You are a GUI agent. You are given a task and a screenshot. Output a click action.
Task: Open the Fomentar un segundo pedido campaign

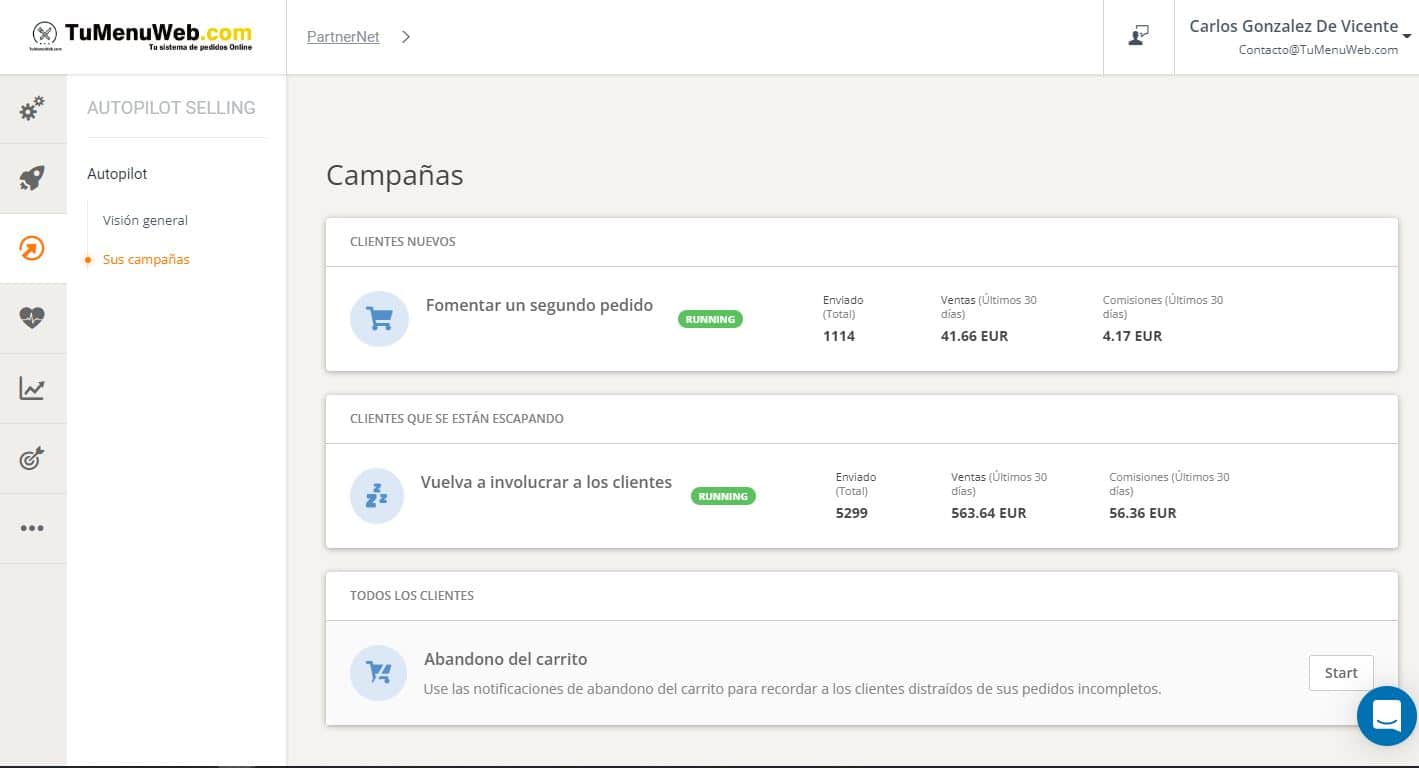[539, 305]
